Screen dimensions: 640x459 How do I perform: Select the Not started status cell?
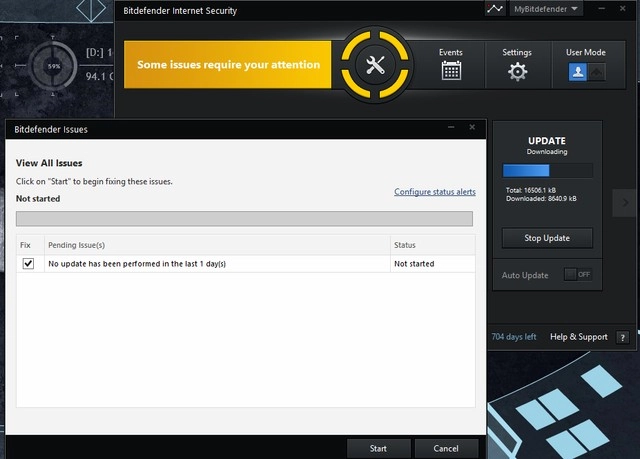click(x=433, y=264)
